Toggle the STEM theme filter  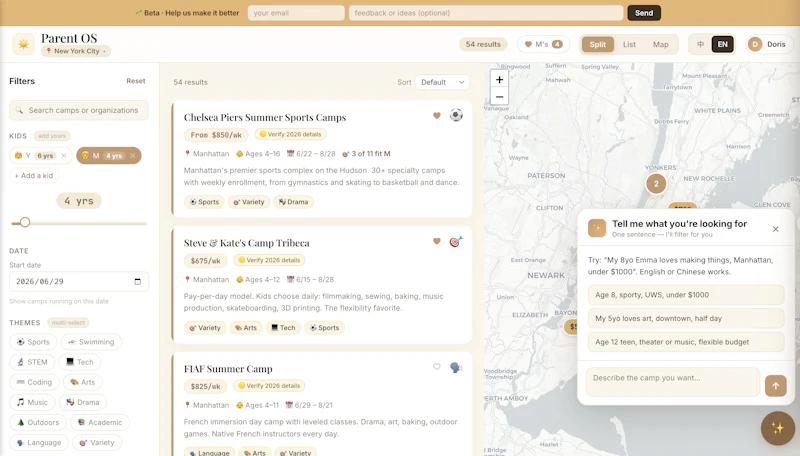[32, 362]
